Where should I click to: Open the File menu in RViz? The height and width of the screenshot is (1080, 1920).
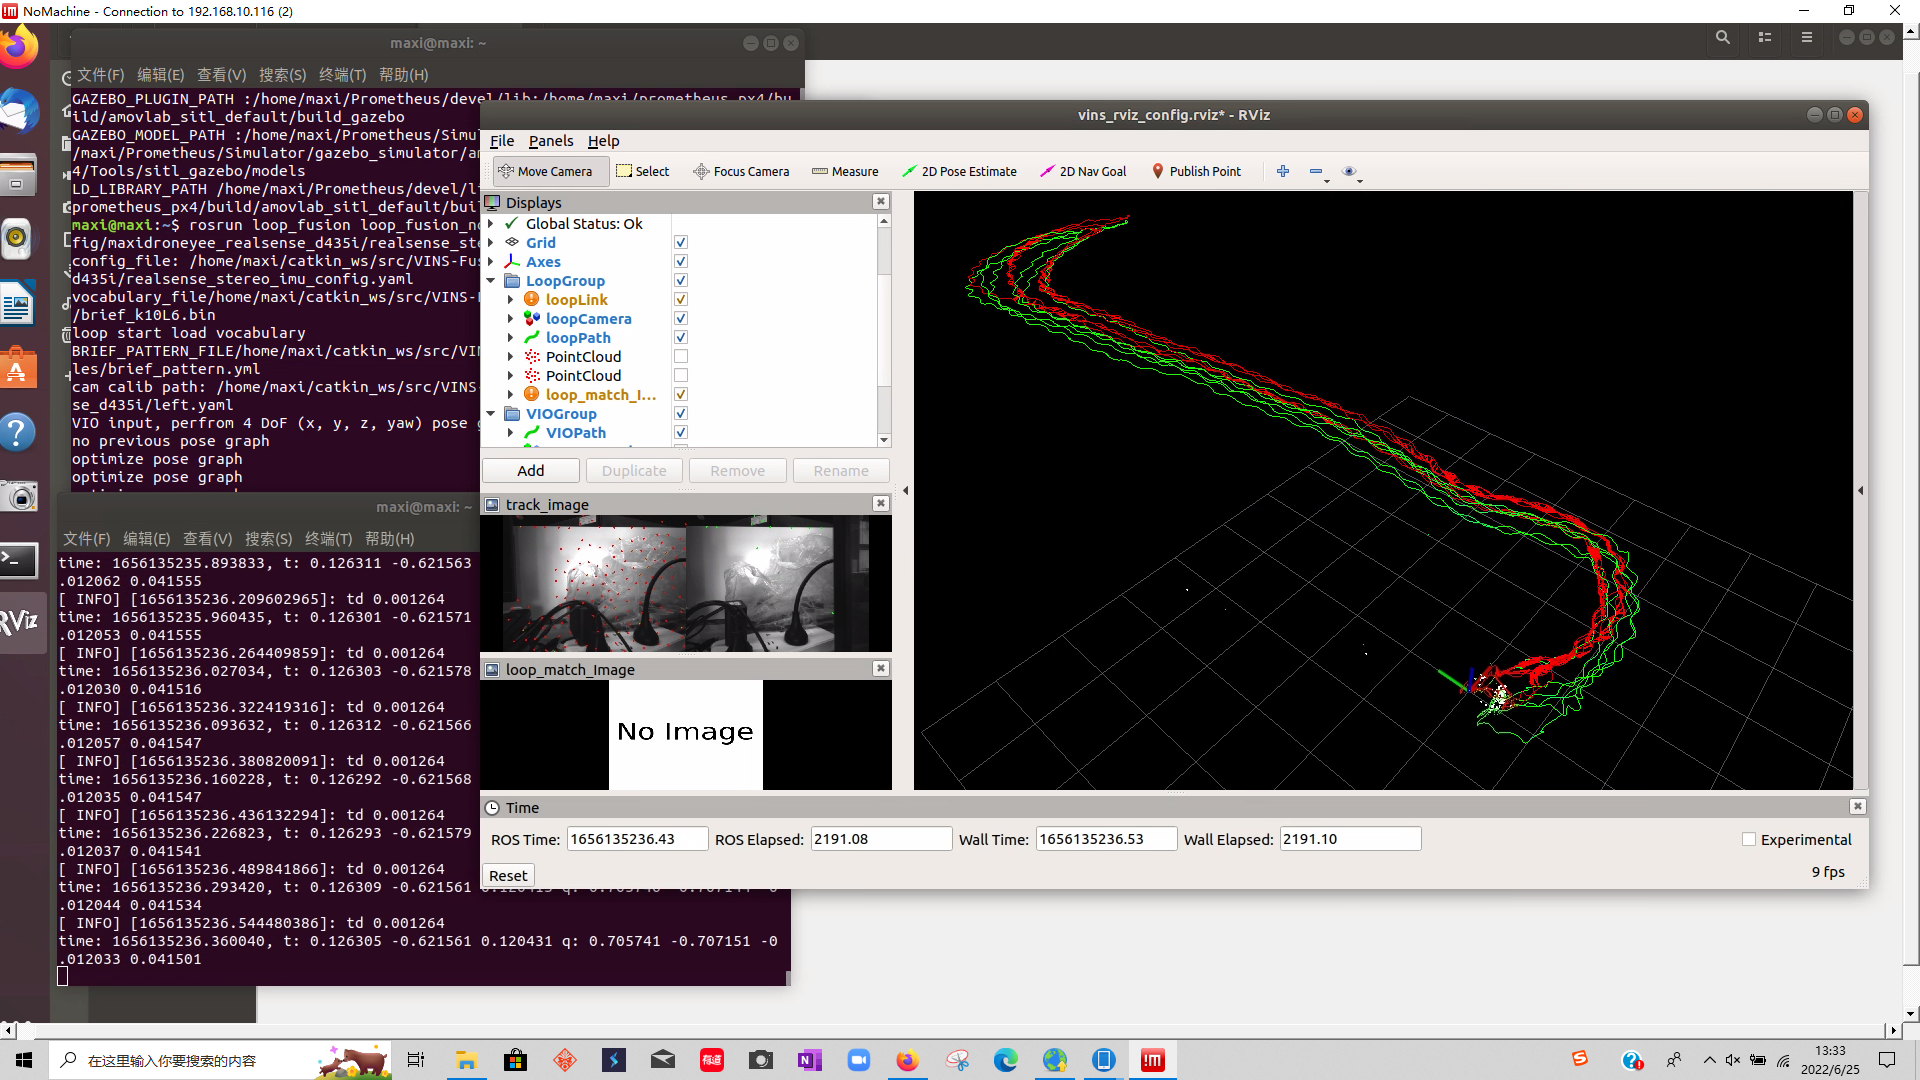pyautogui.click(x=502, y=141)
